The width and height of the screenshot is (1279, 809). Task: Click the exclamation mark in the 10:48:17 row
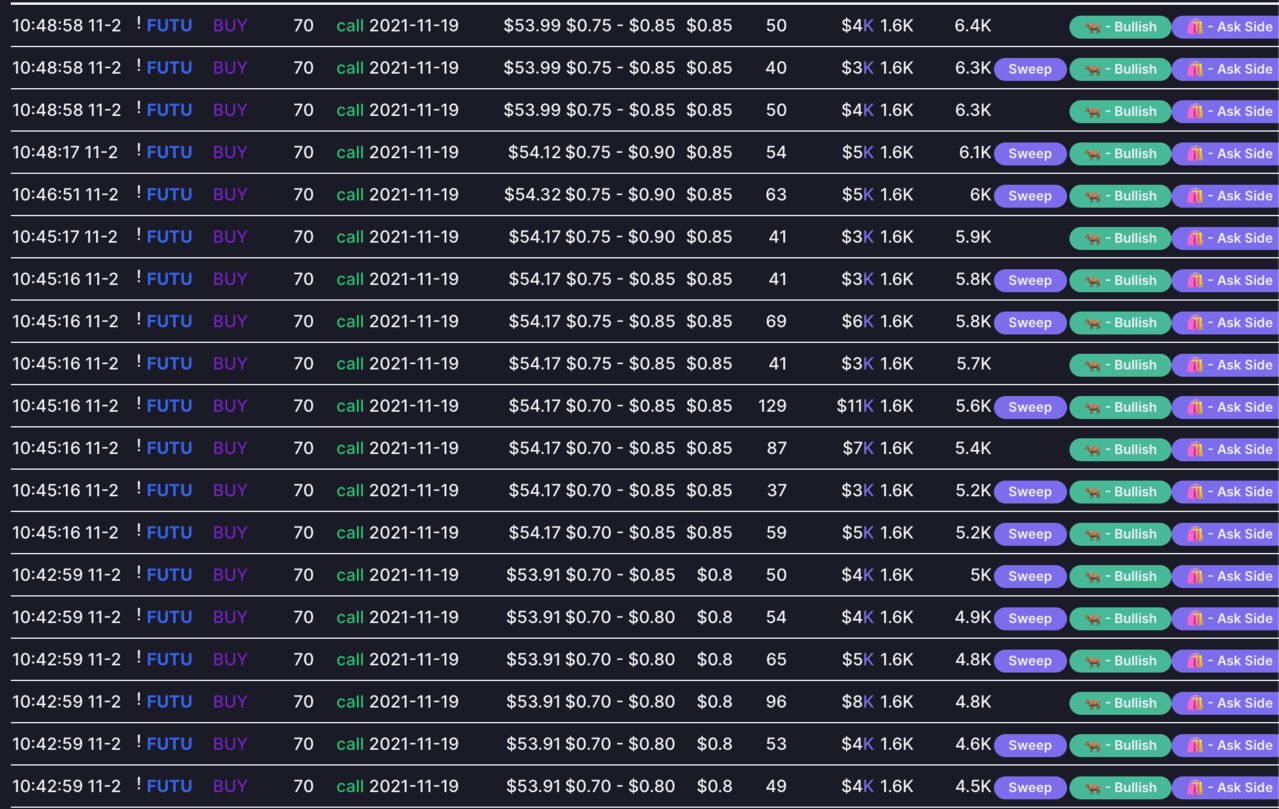(x=139, y=151)
